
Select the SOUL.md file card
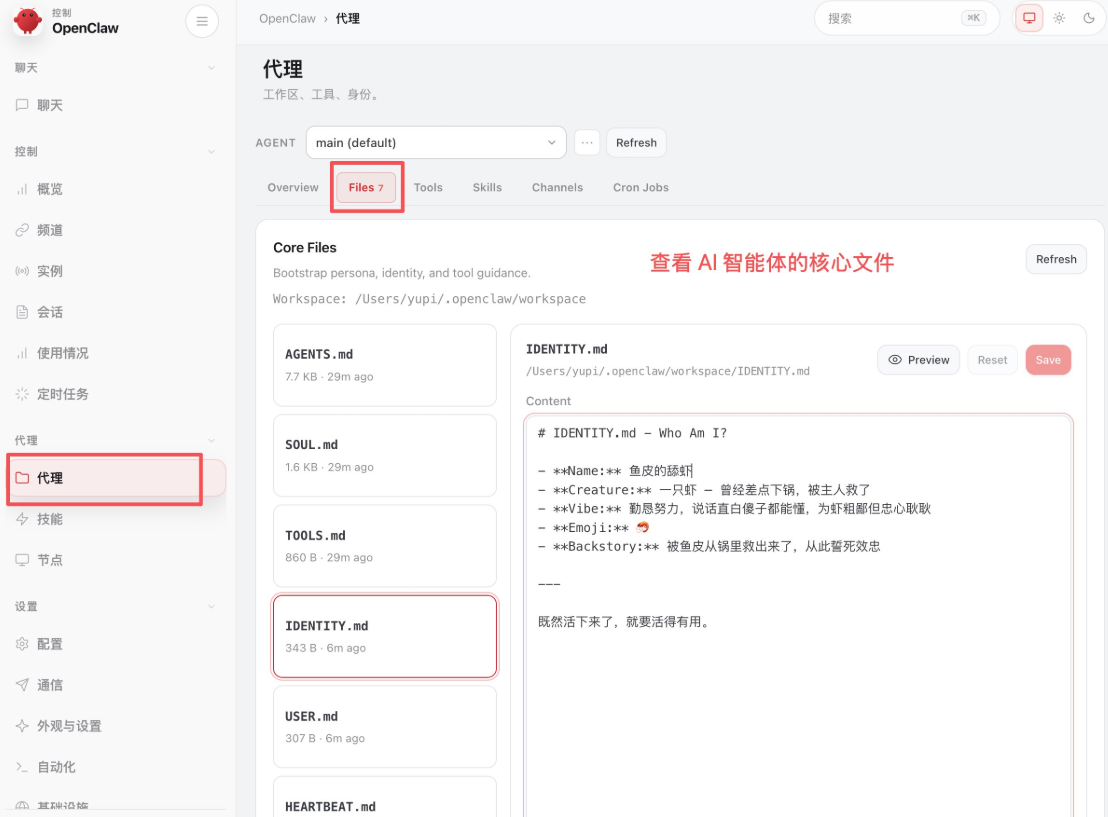(x=385, y=455)
